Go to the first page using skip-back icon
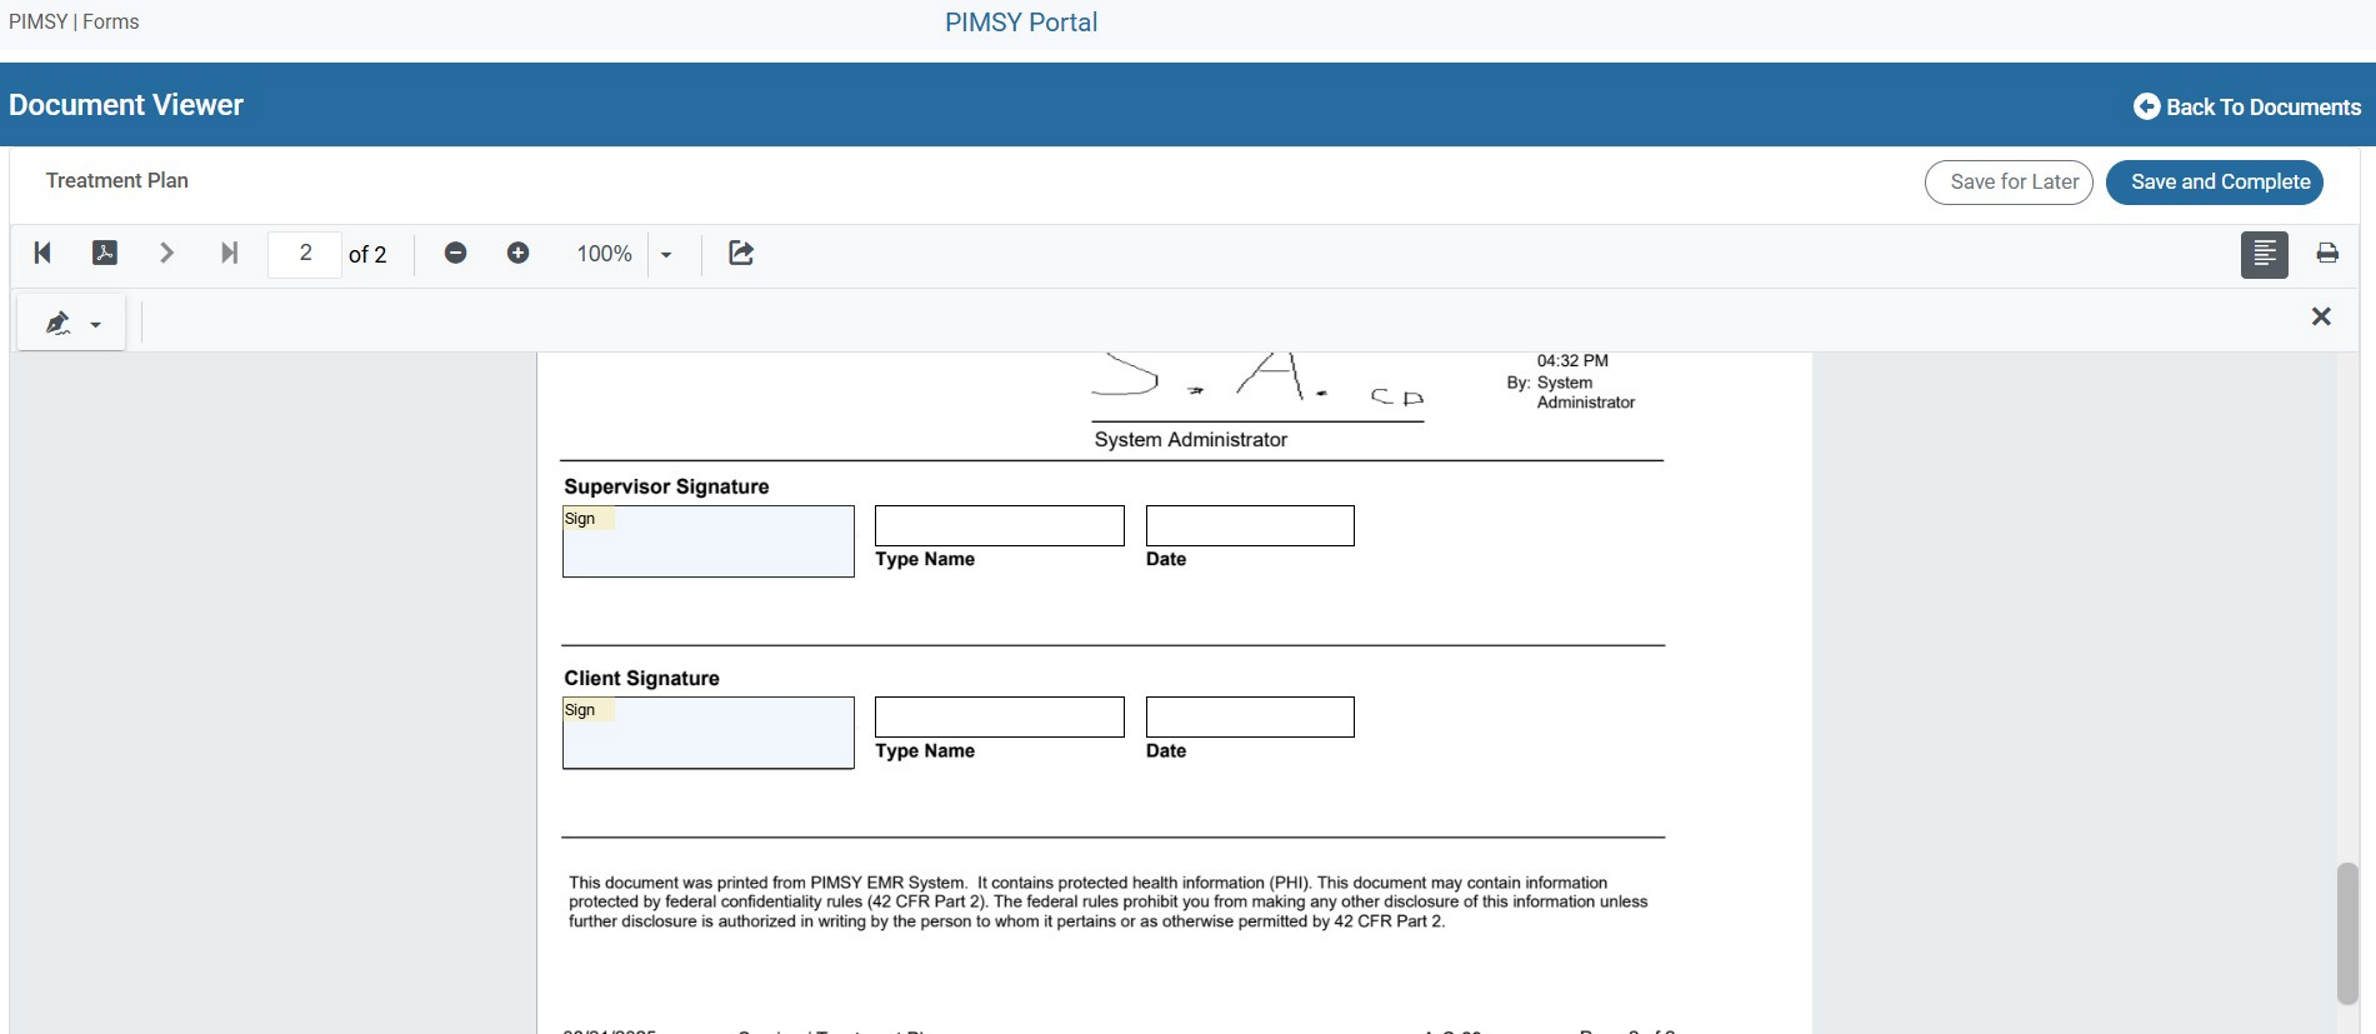Screen dimensions: 2376x1034 click(x=42, y=253)
